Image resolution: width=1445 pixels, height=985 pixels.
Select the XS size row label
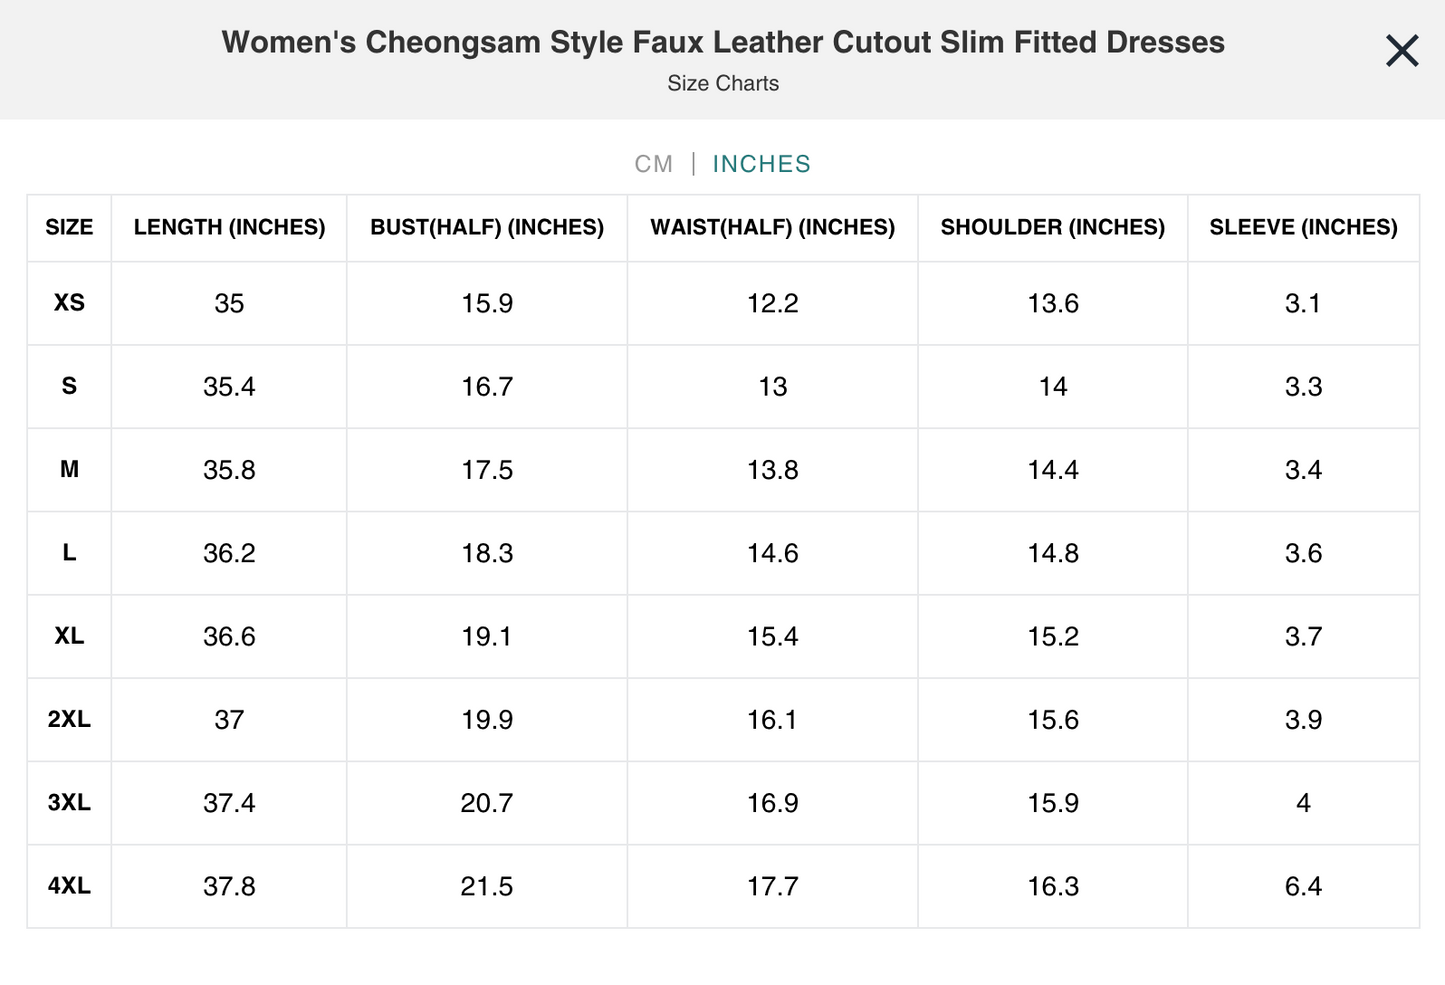coord(68,303)
